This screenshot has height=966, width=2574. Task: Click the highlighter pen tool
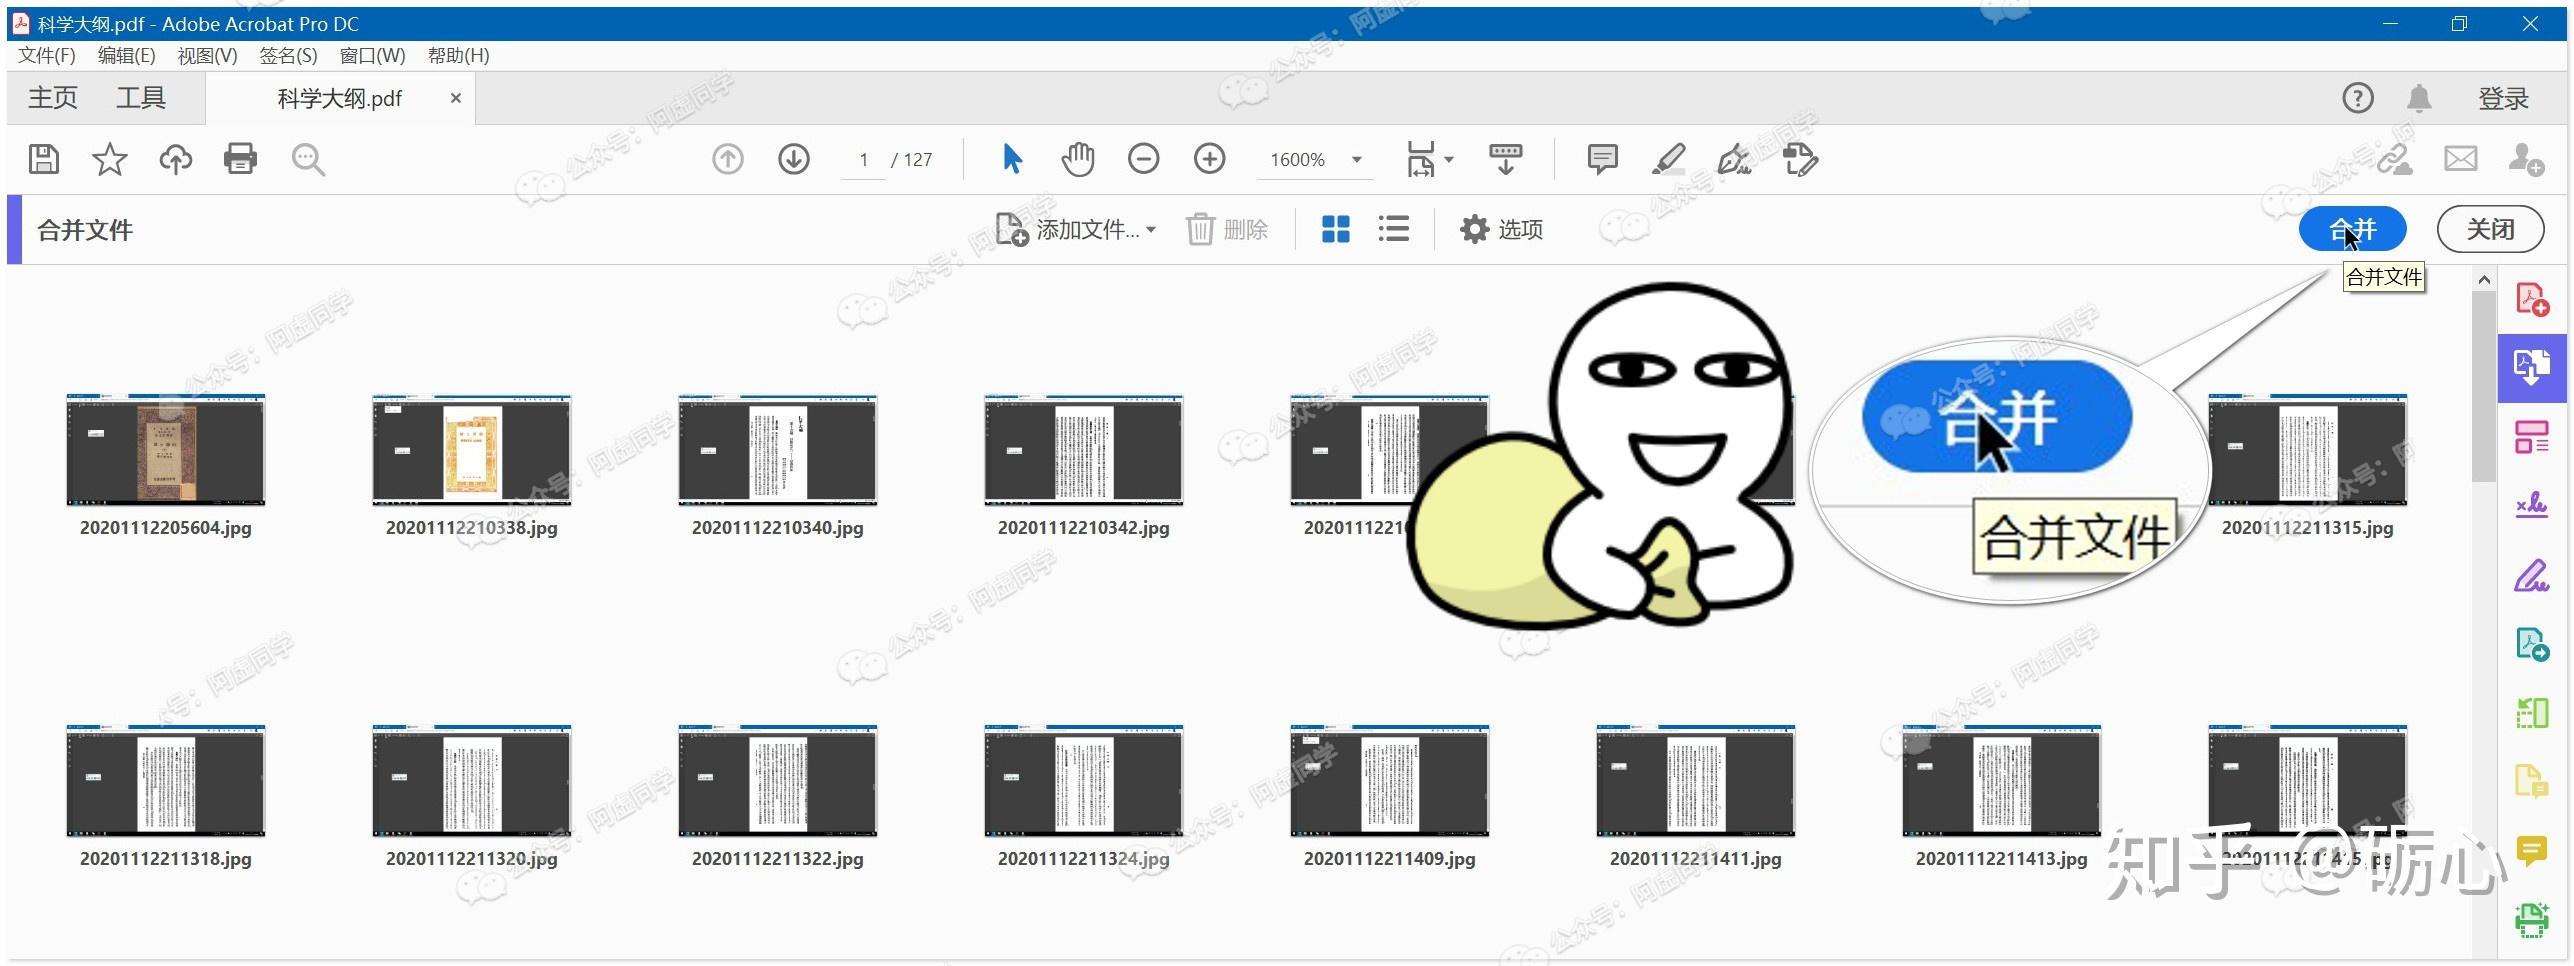tap(1668, 159)
